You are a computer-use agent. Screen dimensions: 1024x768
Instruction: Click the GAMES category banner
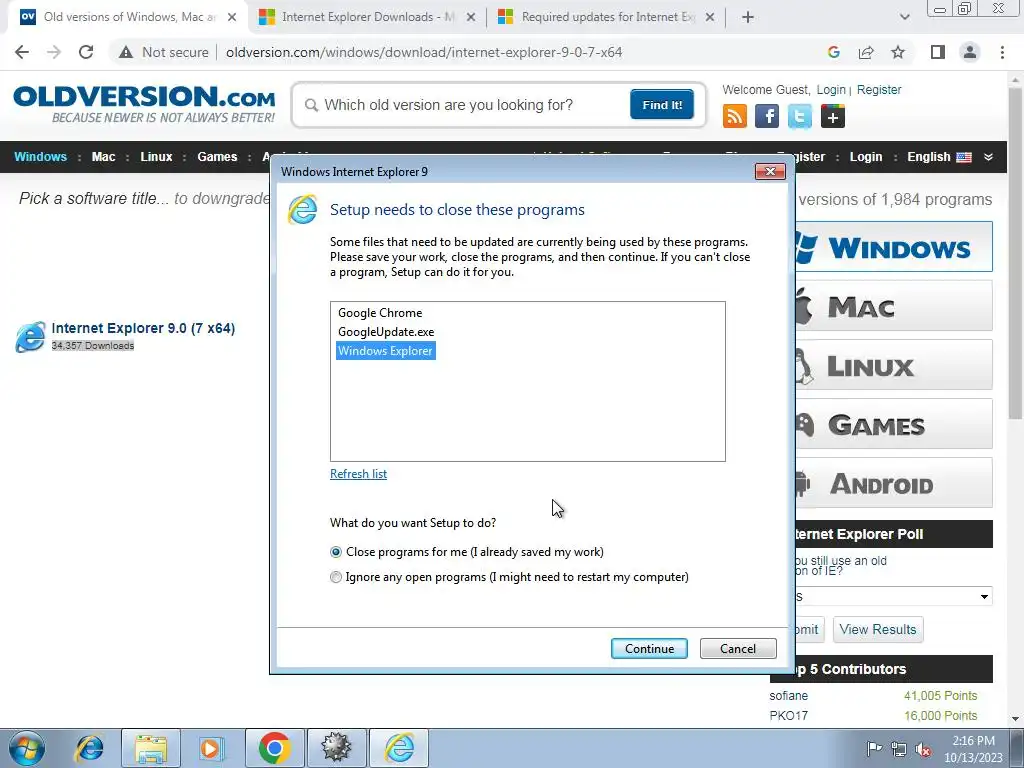coord(893,424)
